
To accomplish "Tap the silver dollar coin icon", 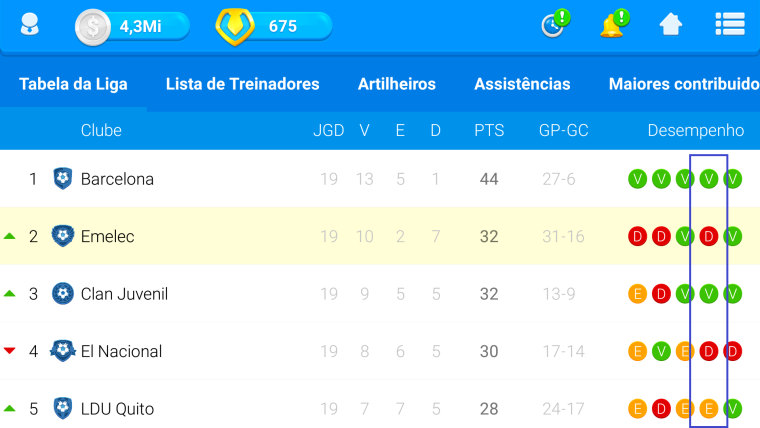I will 93,27.
